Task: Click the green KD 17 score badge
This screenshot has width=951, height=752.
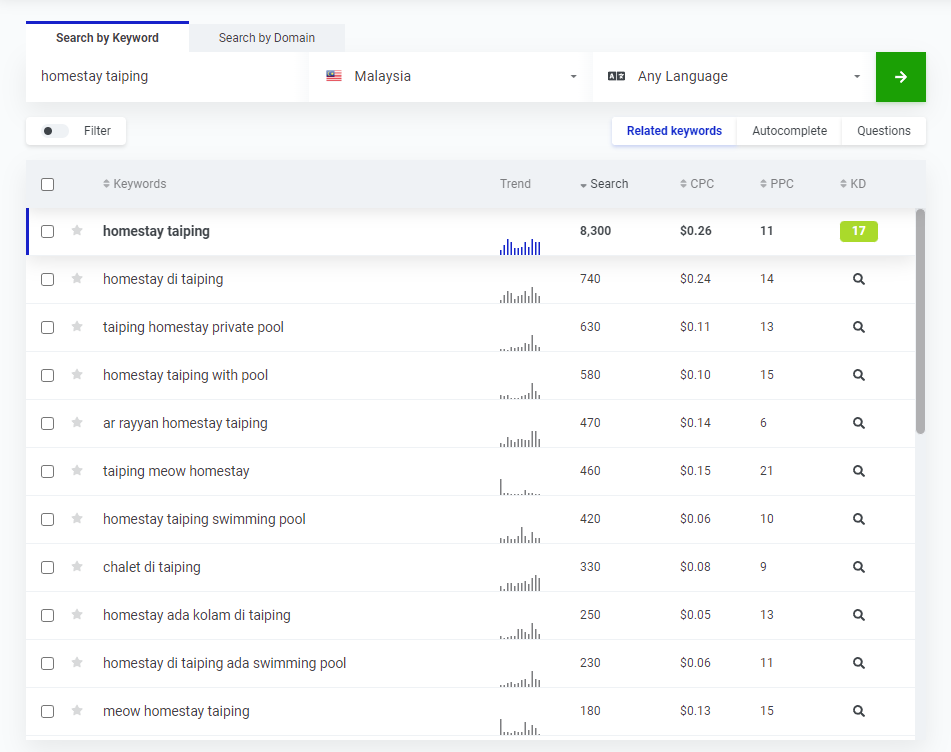Action: 858,231
